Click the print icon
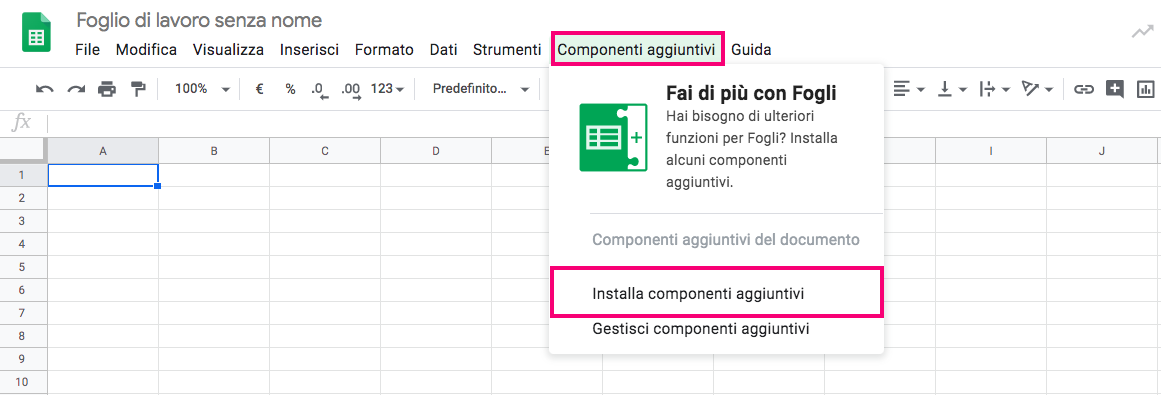This screenshot has height=395, width=1161. [107, 89]
